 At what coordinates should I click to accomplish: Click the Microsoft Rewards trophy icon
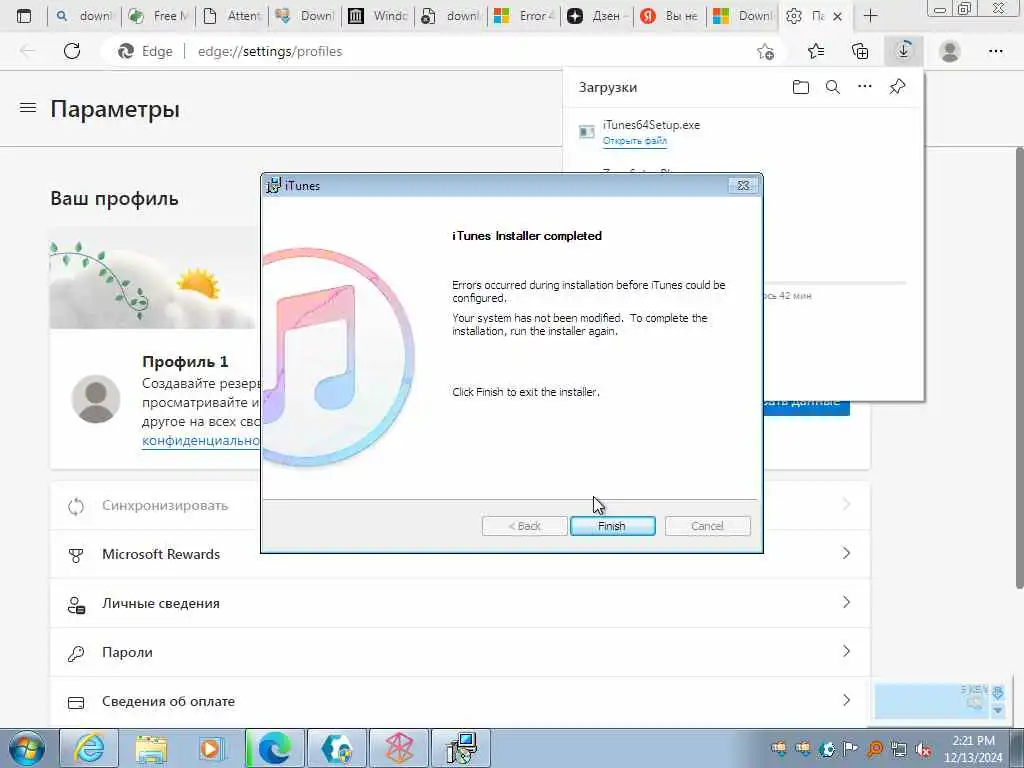click(x=76, y=554)
